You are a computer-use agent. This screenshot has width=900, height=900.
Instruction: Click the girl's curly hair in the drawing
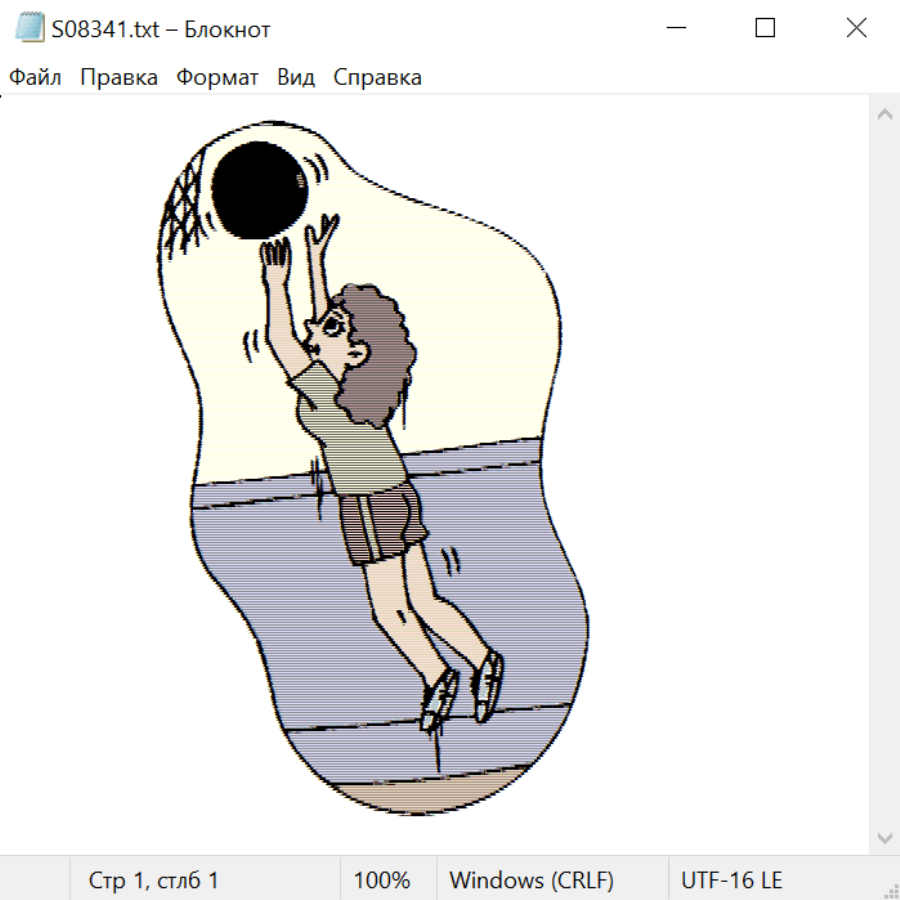point(380,350)
